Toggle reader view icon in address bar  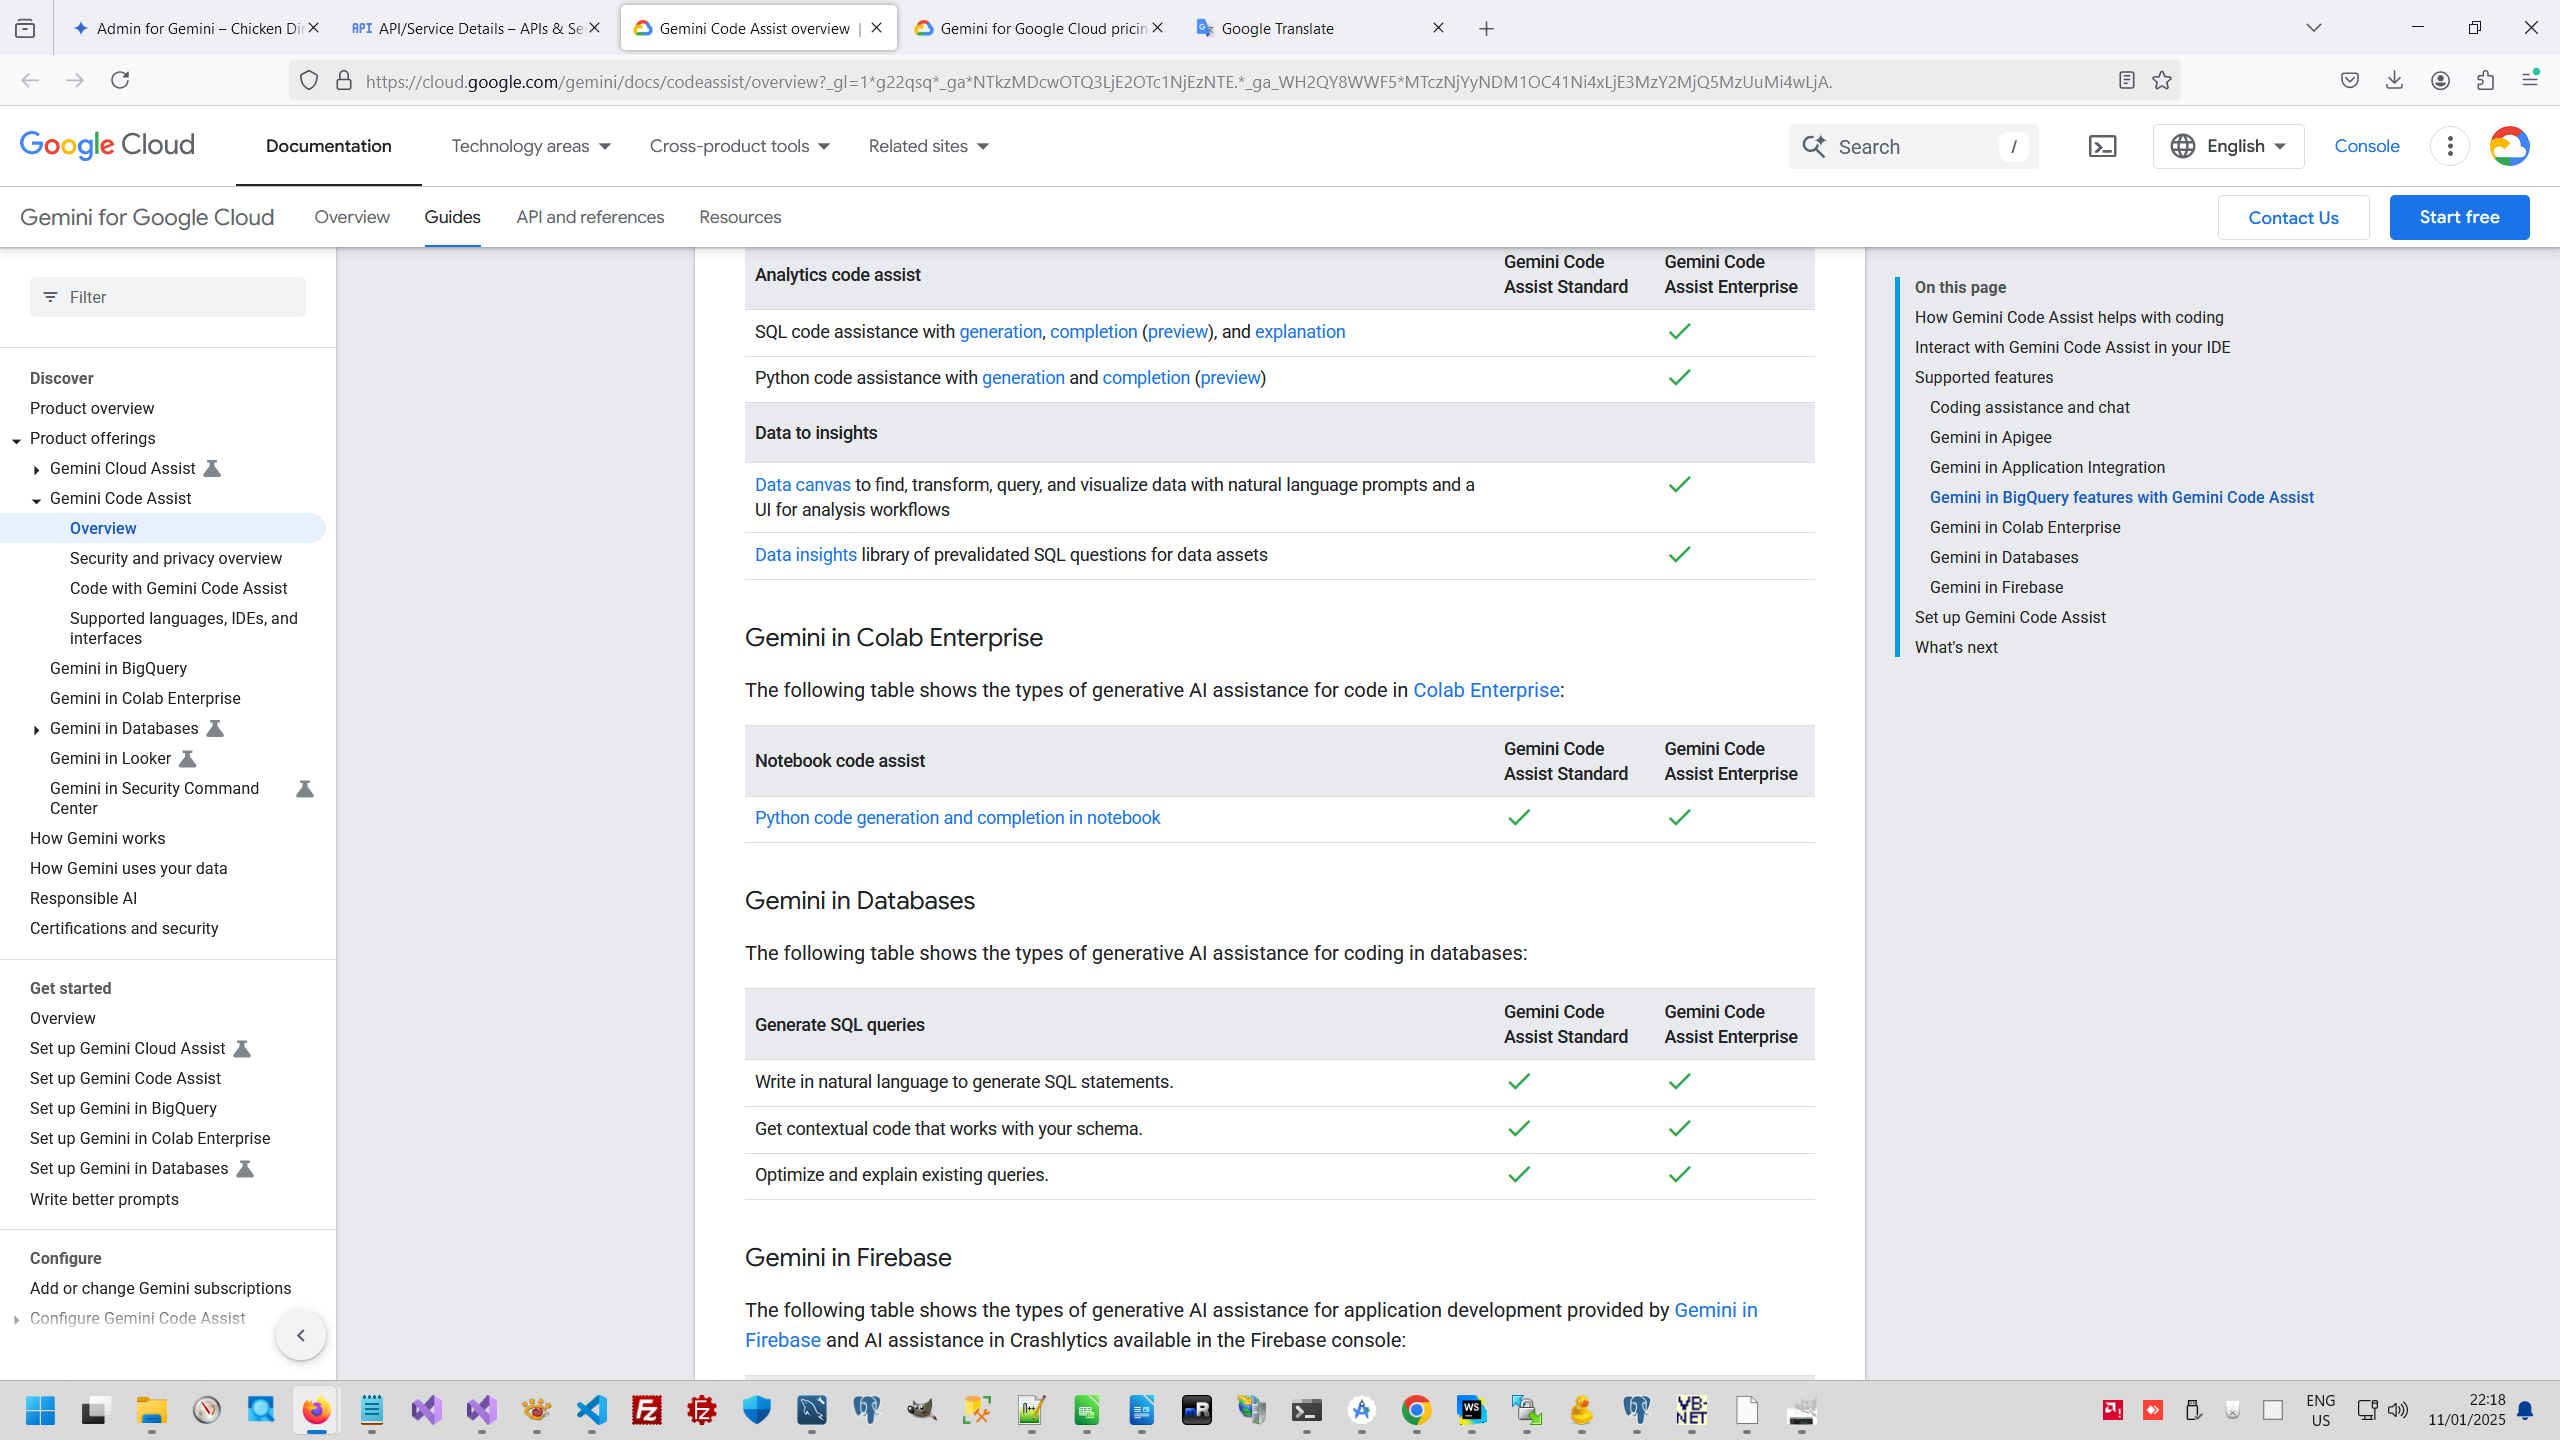2127,81
